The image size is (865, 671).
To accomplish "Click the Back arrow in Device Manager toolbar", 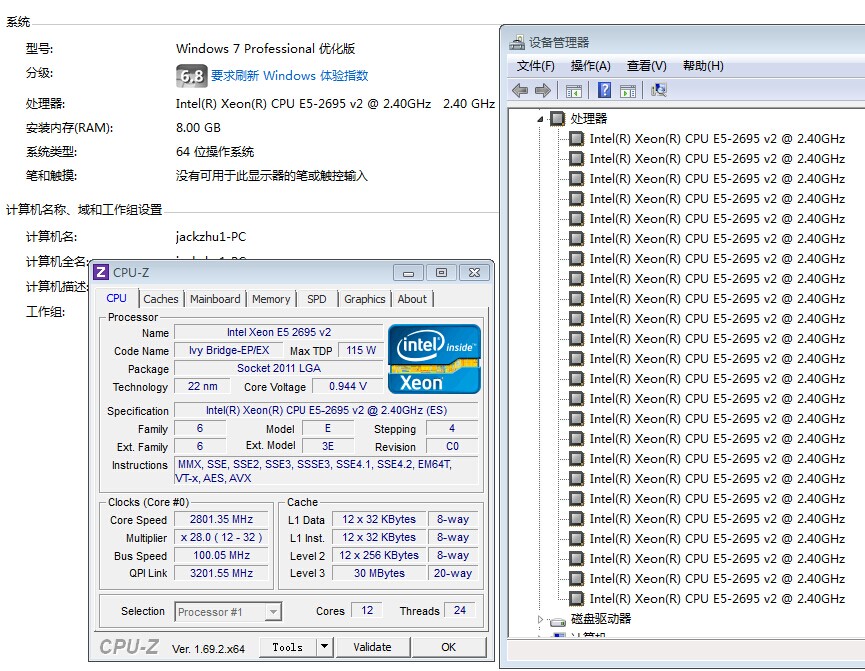I will [520, 90].
